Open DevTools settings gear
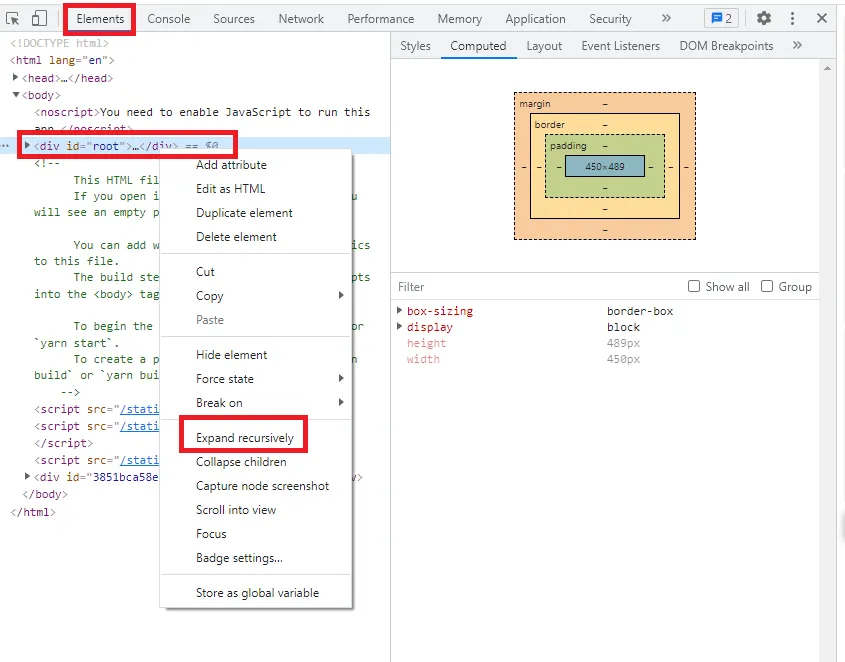The width and height of the screenshot is (845, 662). 764,18
